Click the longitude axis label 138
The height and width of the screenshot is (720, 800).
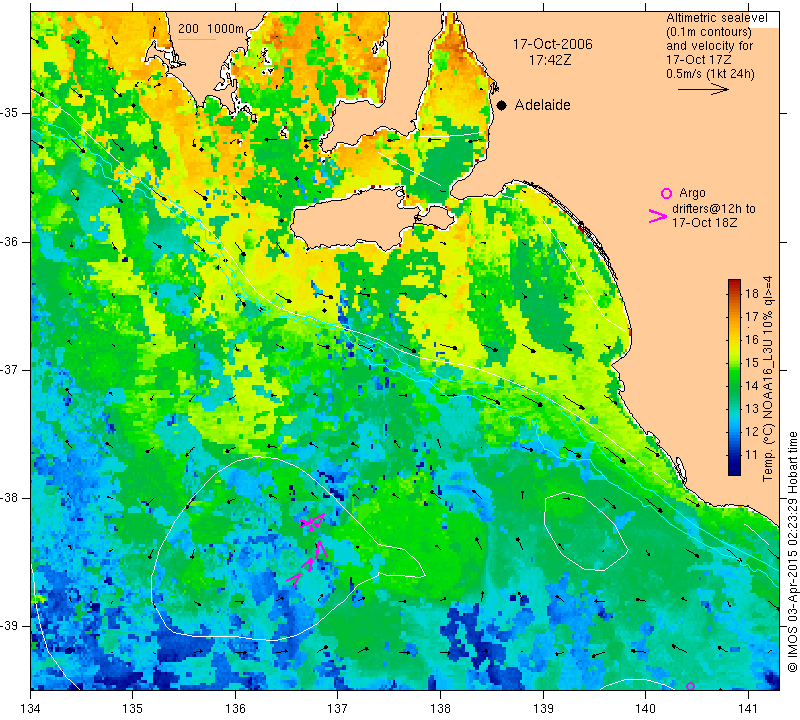[440, 709]
